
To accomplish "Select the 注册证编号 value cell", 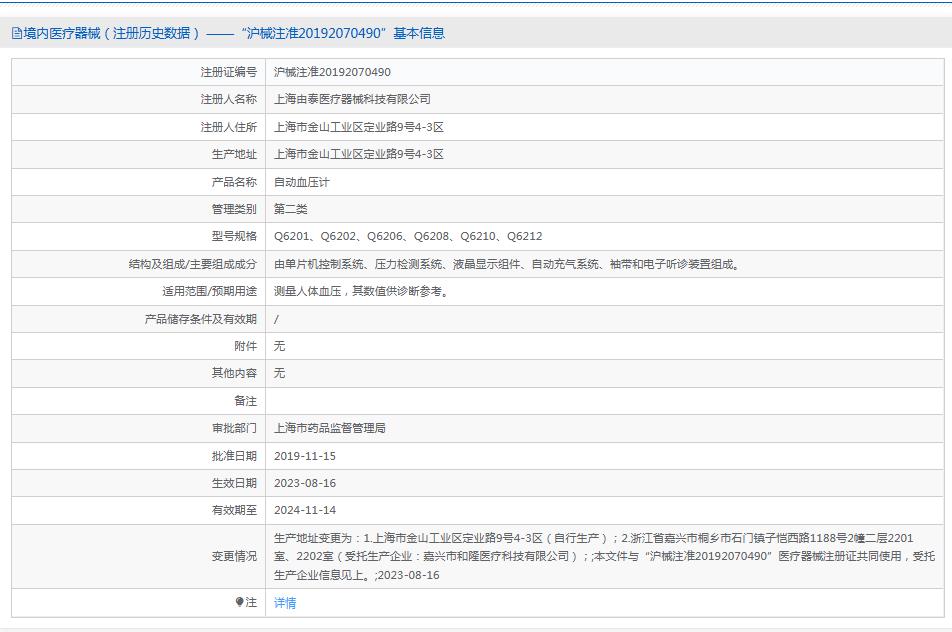I will 330,72.
